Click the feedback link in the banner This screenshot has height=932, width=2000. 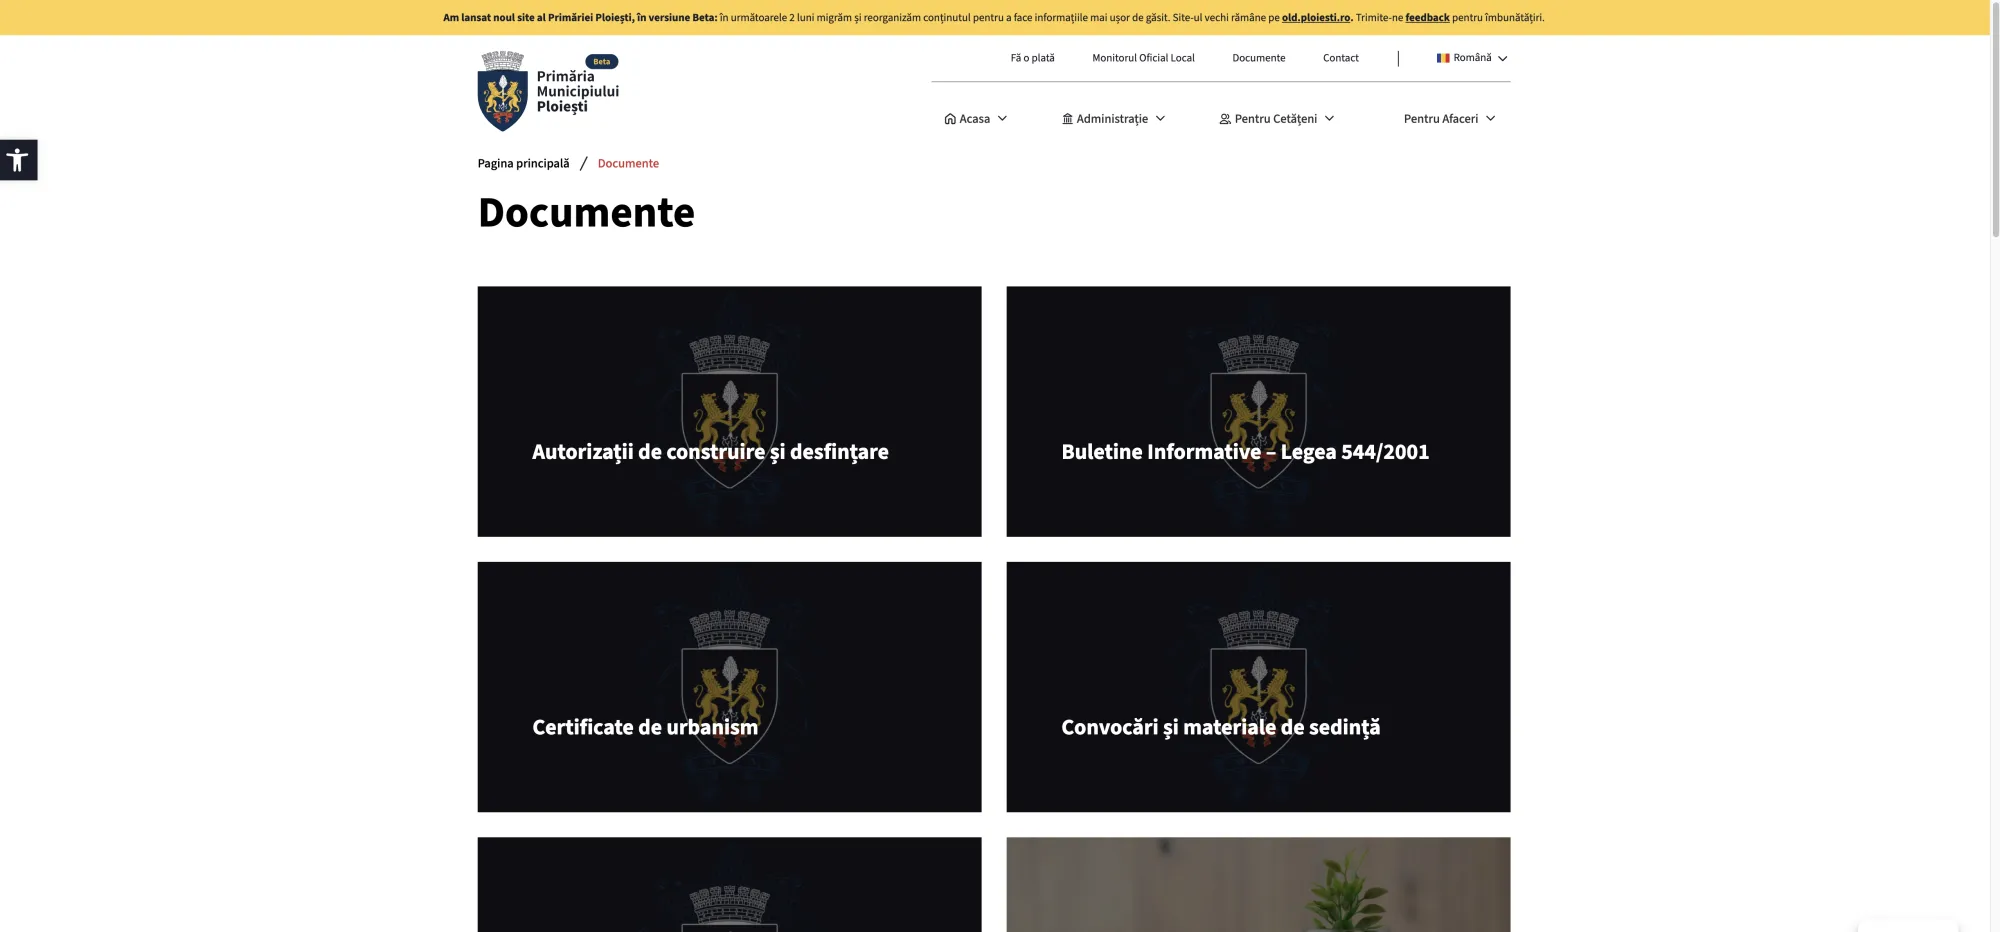(1427, 18)
